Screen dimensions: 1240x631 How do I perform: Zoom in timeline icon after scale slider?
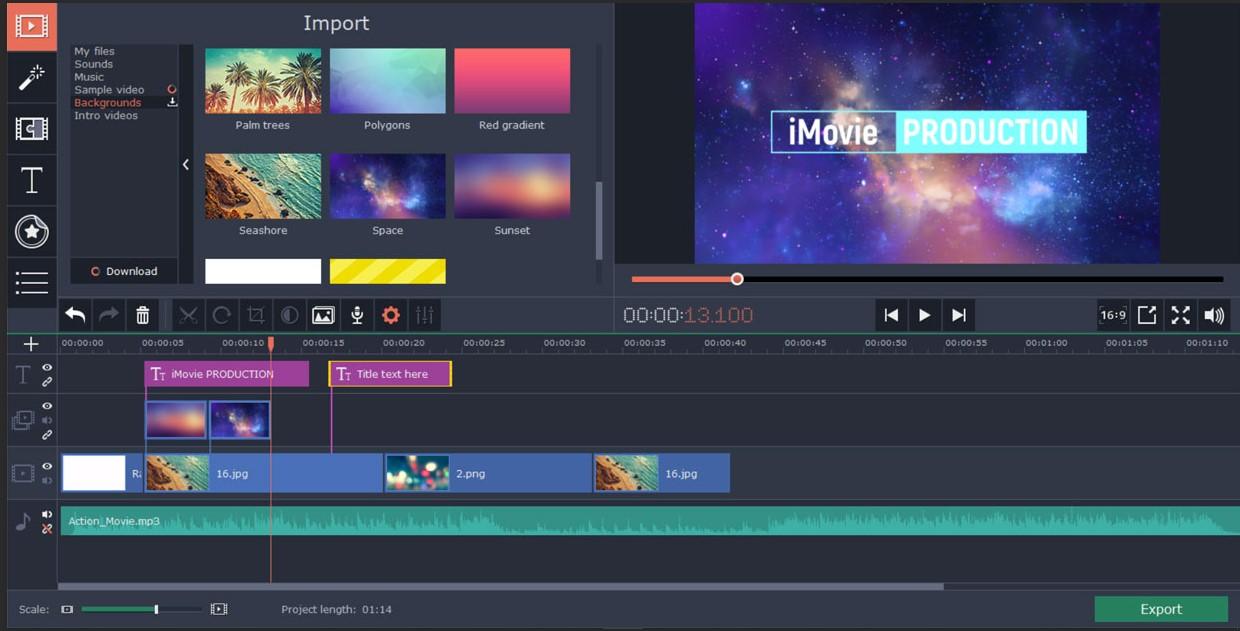[219, 609]
